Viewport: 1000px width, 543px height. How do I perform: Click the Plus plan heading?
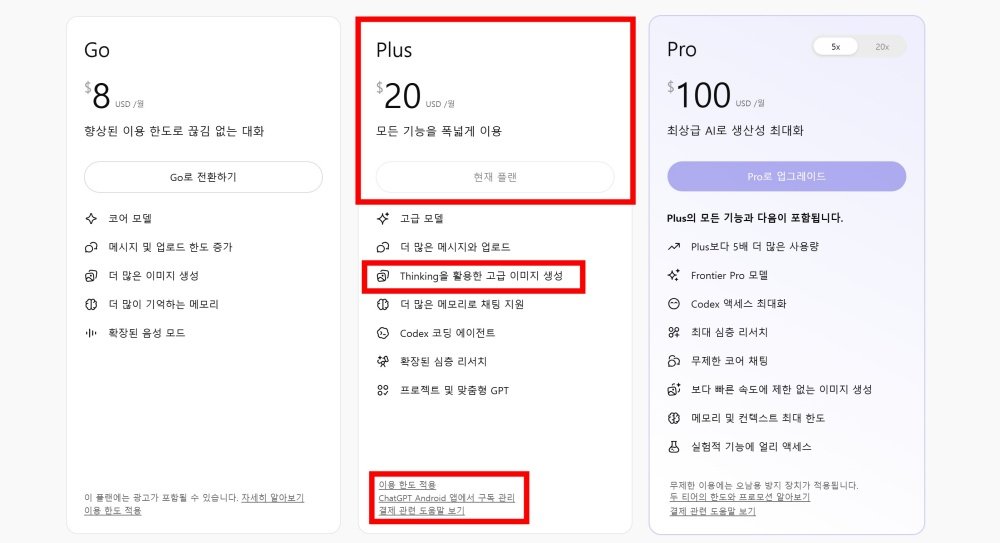pos(394,50)
